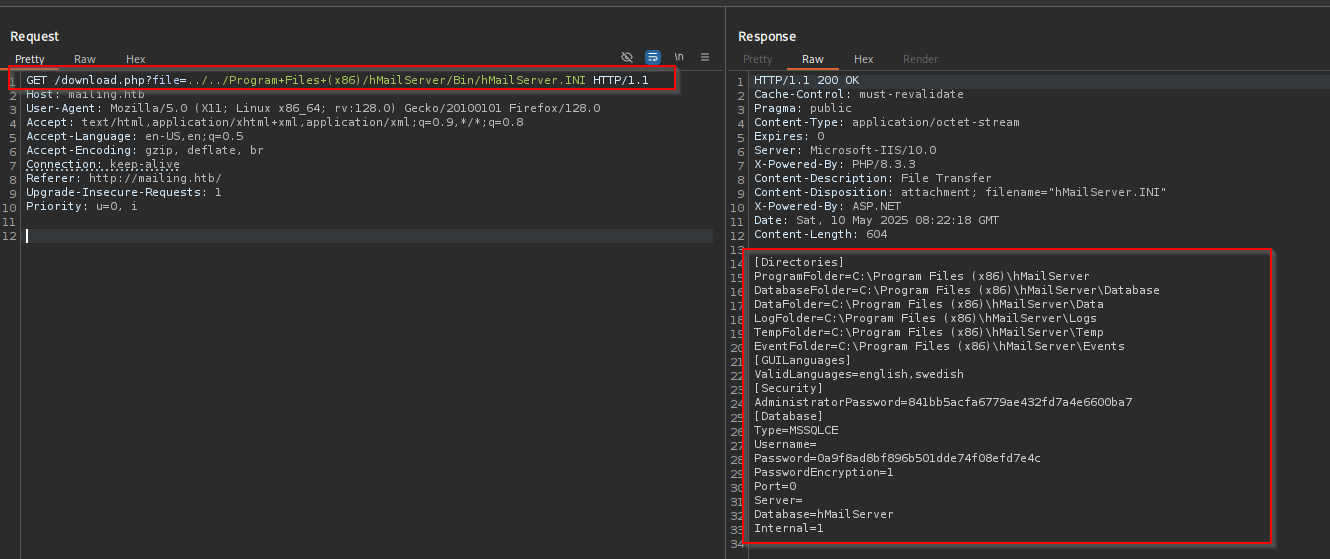This screenshot has height=559, width=1330.
Task: Click the AdministratorPassword hash line
Action: tap(943, 402)
